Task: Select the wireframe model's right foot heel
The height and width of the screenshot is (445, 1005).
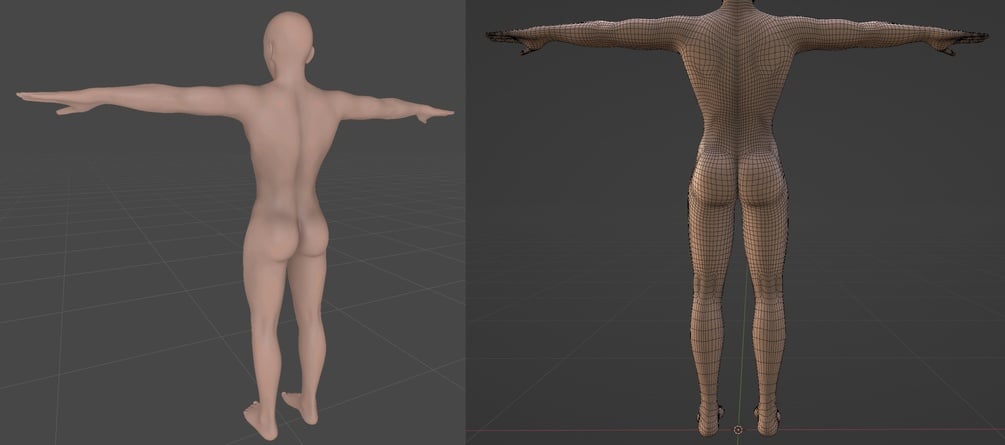Action: coord(767,420)
